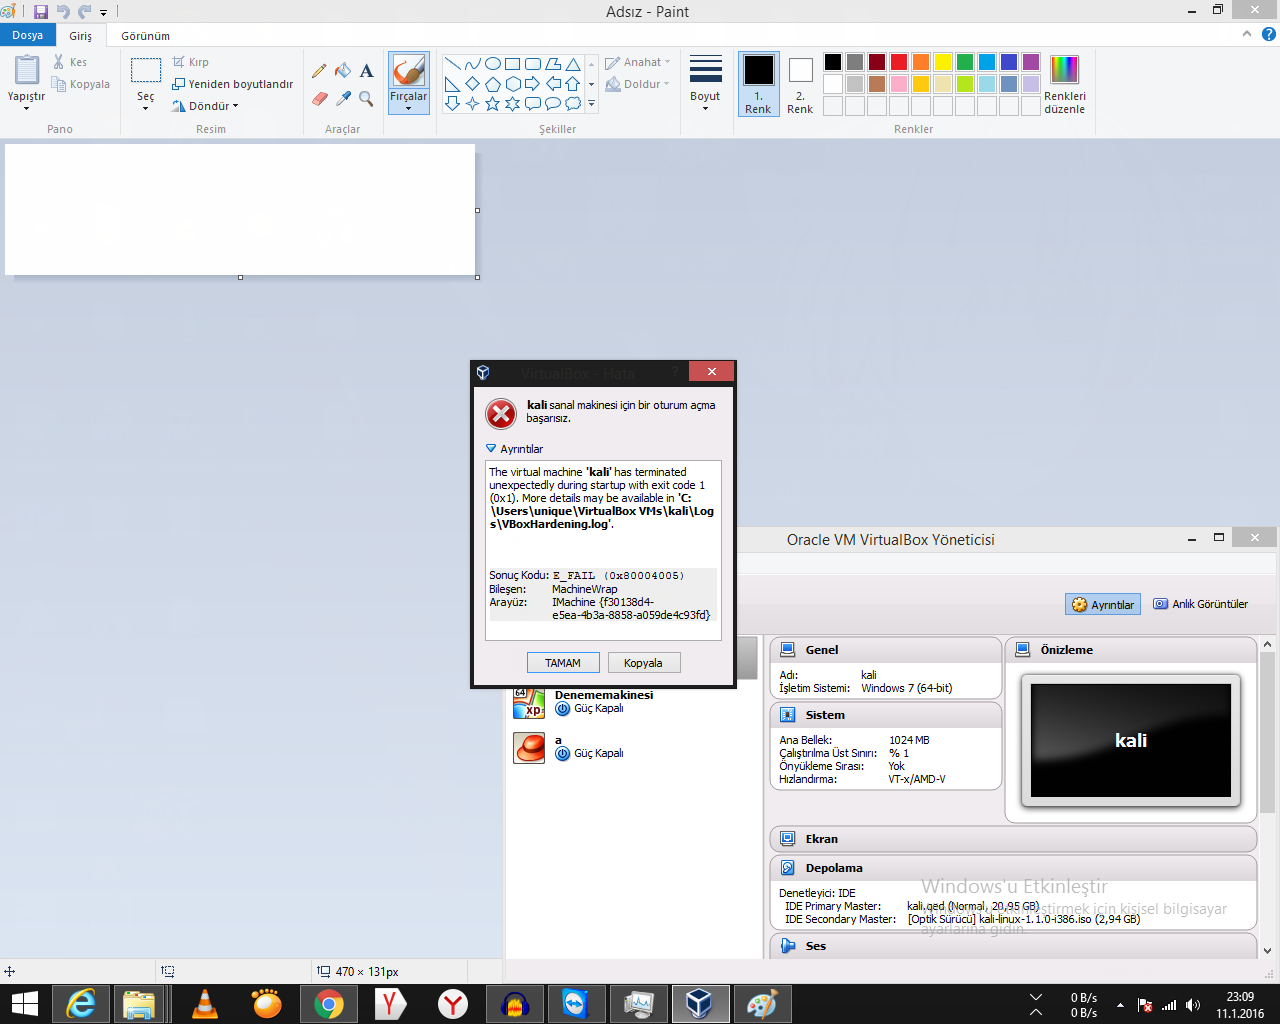Open the Dosya file menu

(x=28, y=35)
